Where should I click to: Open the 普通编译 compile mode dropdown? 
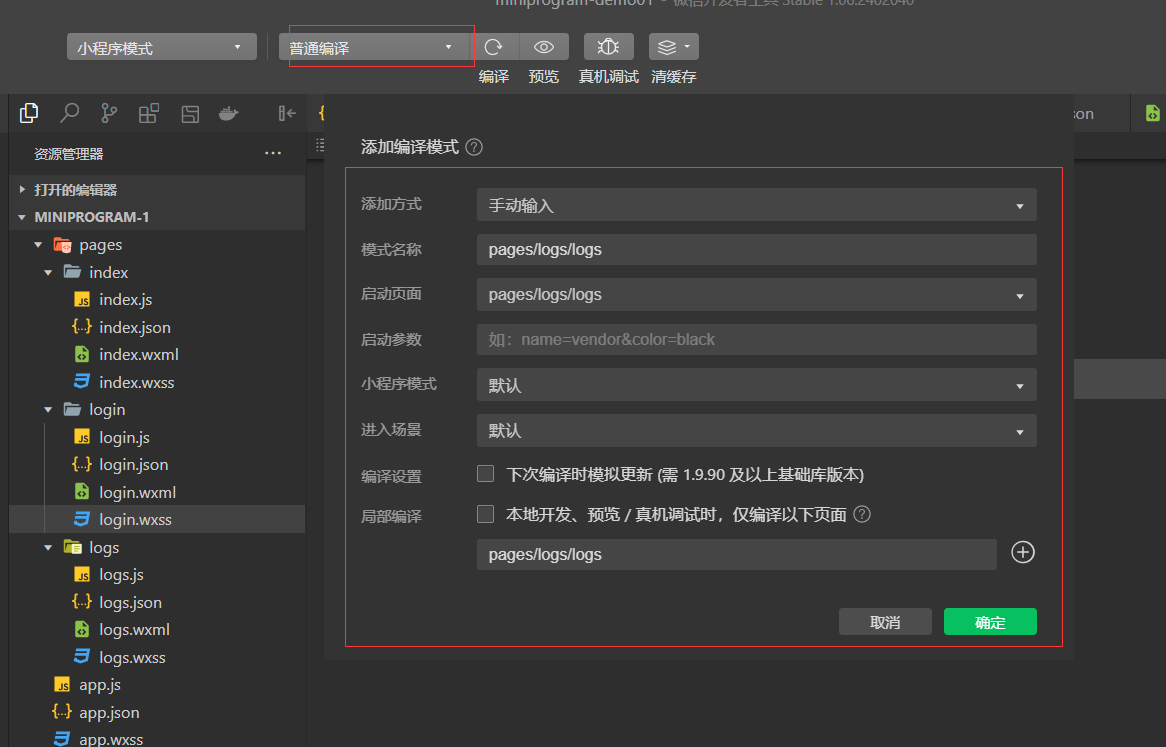[375, 47]
